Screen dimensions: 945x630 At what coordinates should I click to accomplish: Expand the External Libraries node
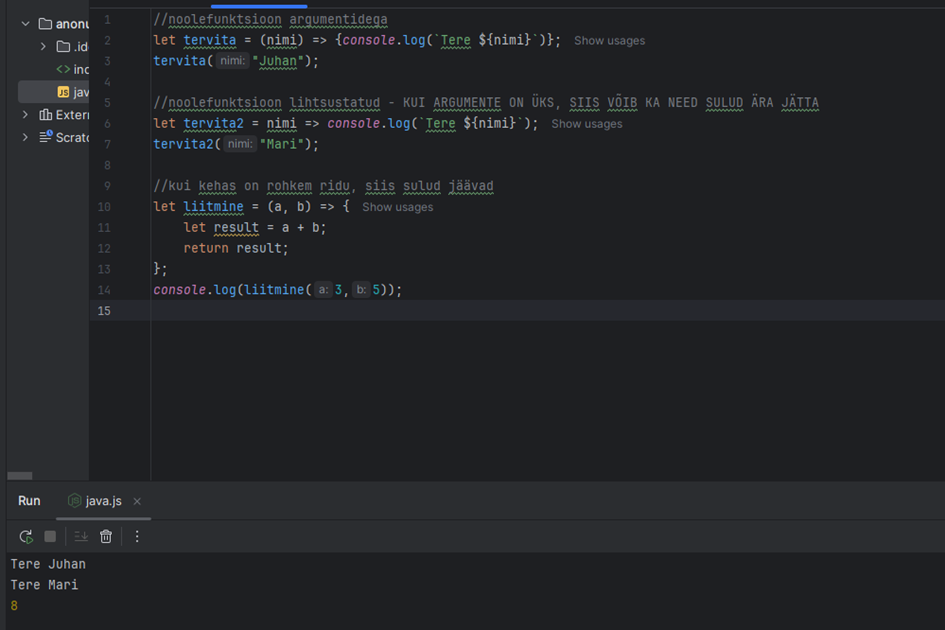(x=25, y=115)
